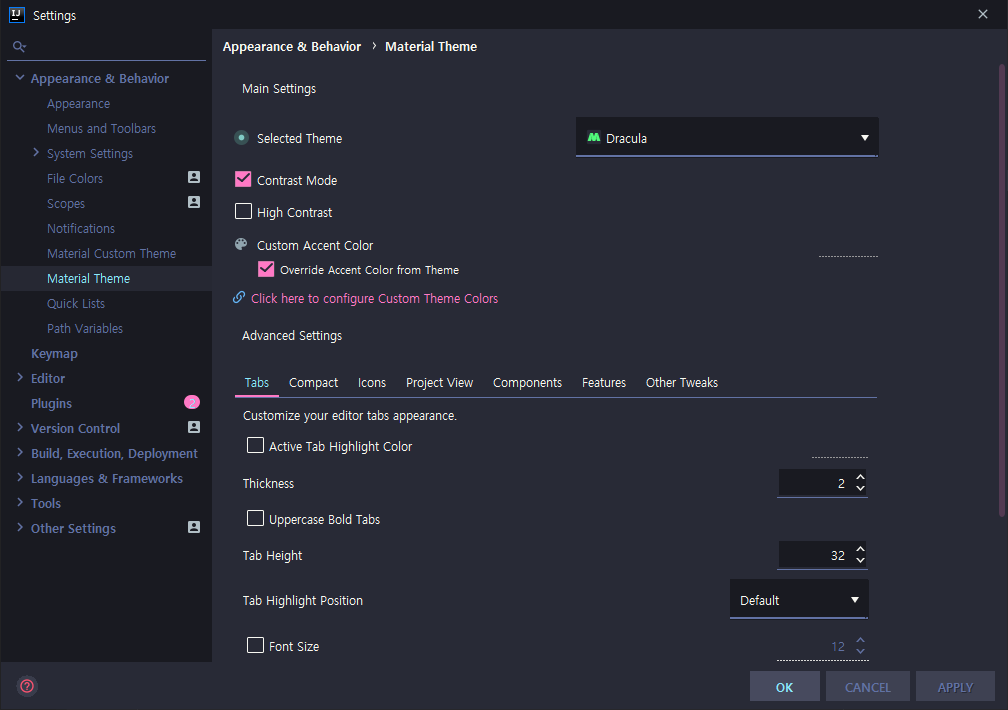Close the Settings dialog with the X

coord(983,14)
